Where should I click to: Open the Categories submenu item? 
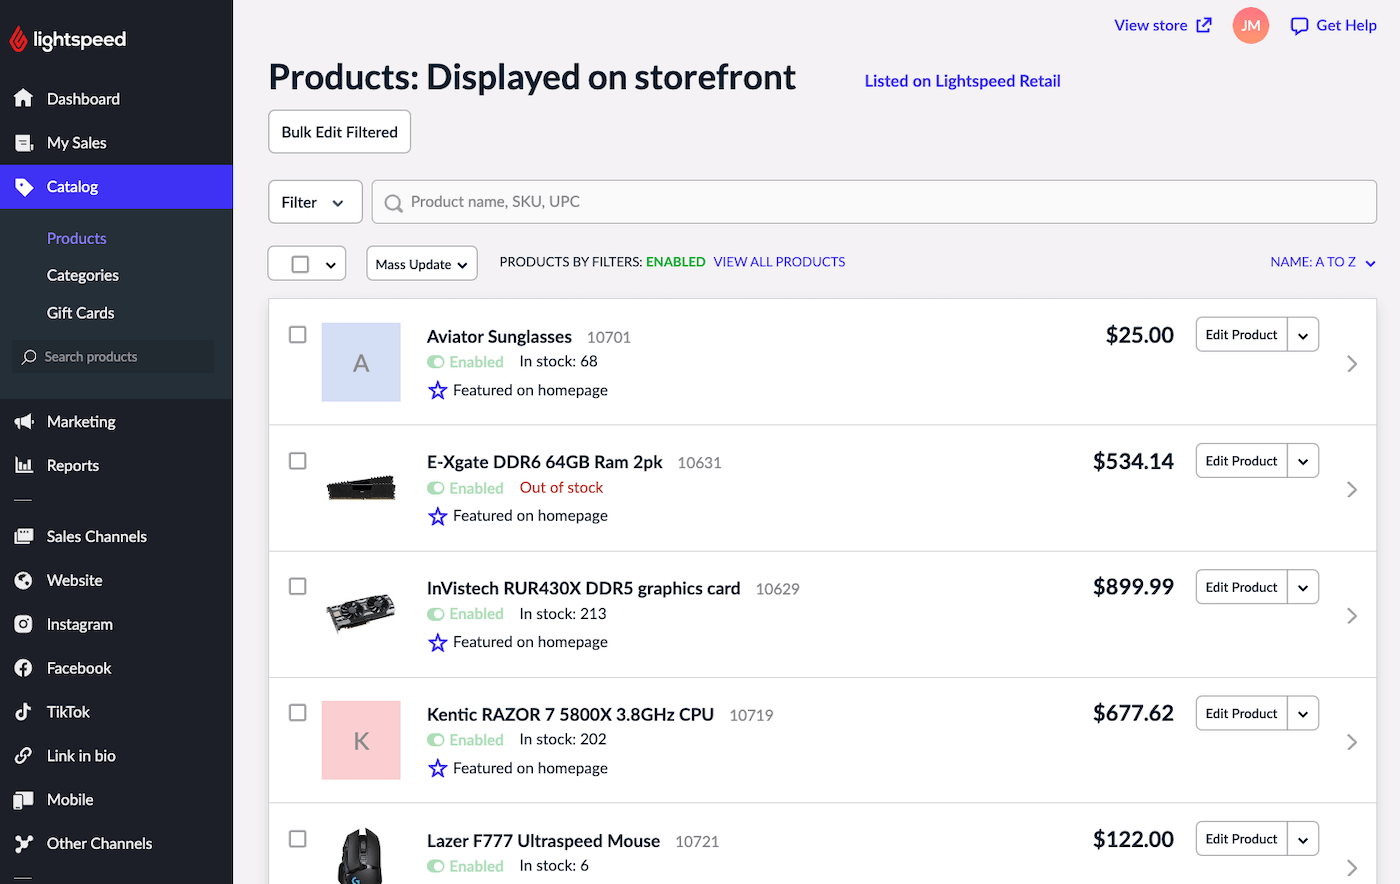pos(83,275)
